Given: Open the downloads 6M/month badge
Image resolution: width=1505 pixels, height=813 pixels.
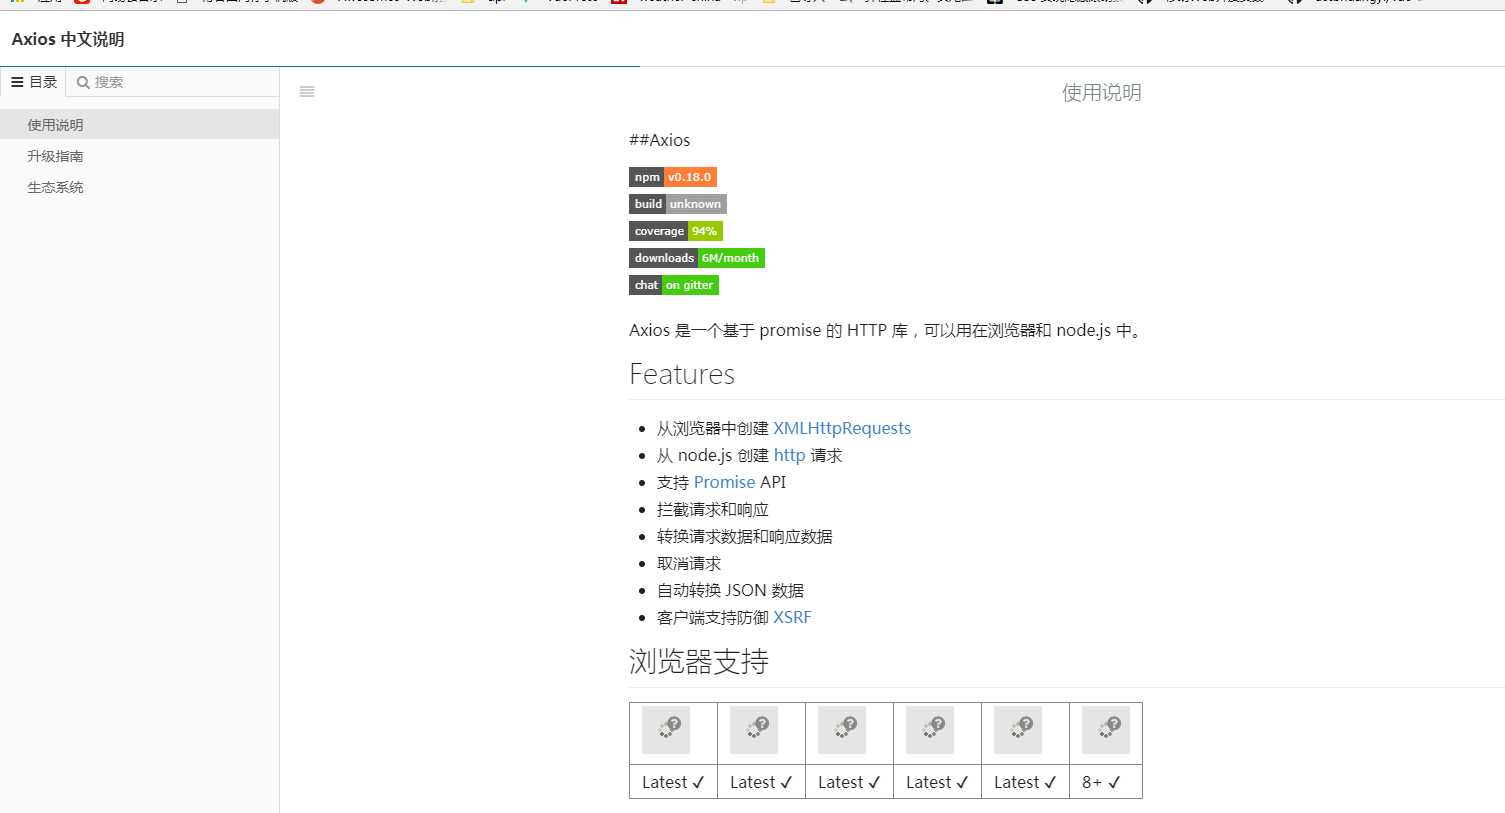Looking at the screenshot, I should [697, 258].
